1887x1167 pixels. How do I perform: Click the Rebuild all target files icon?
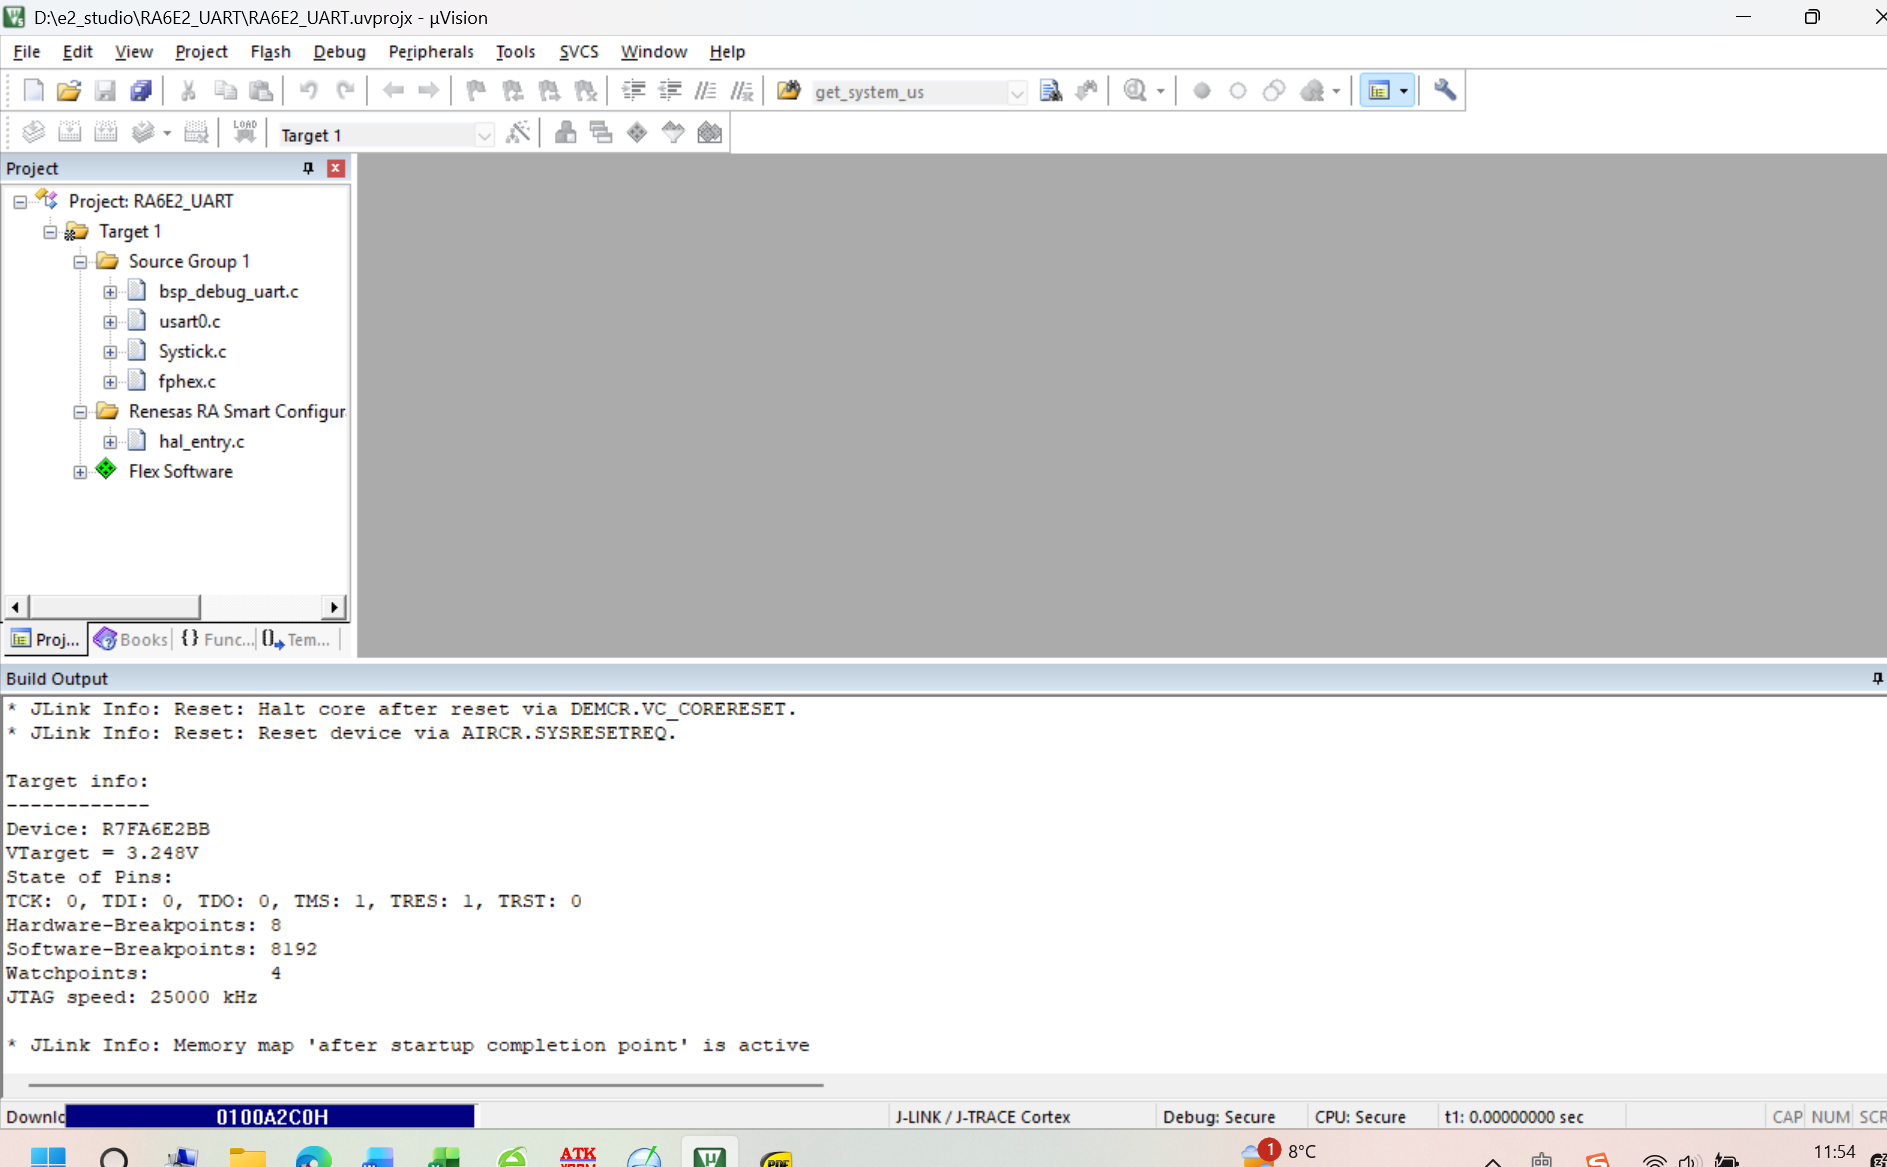(105, 133)
